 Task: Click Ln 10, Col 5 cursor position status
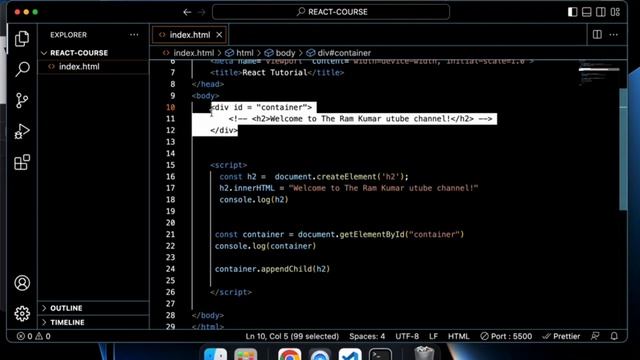(x=292, y=336)
